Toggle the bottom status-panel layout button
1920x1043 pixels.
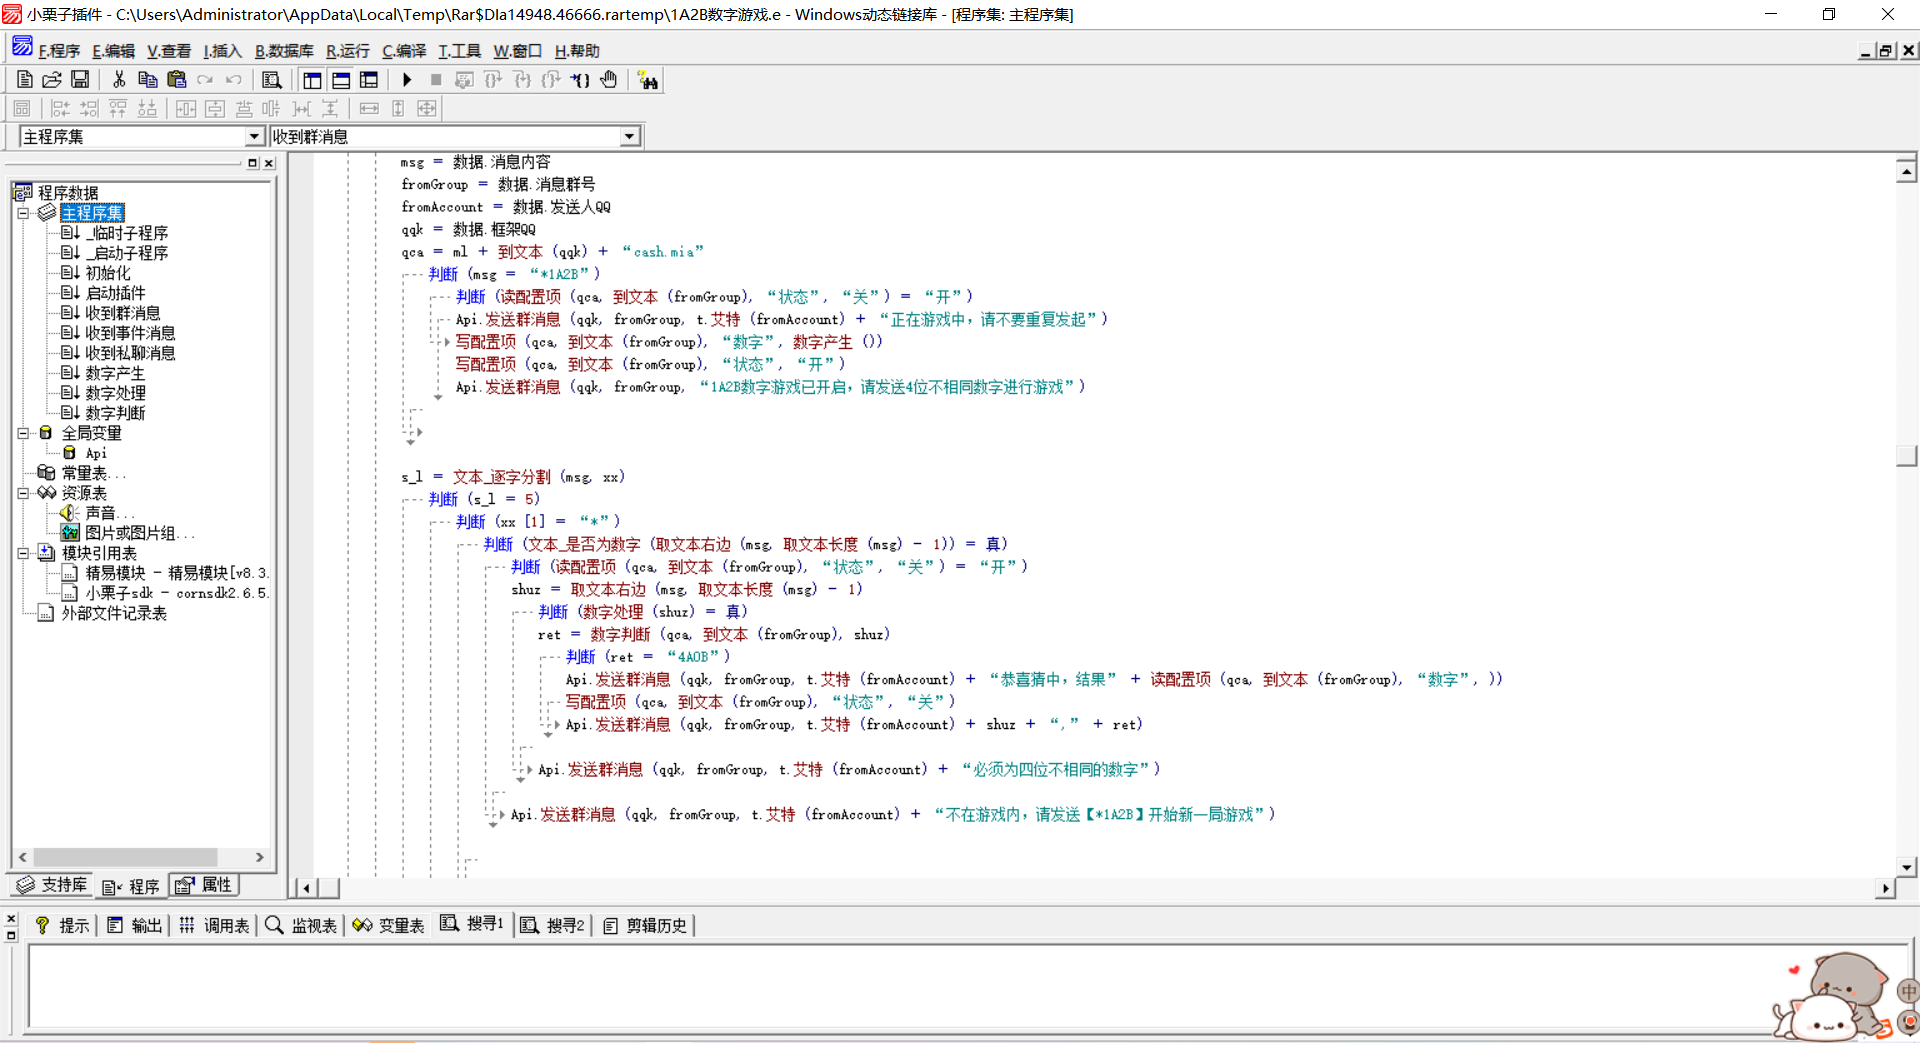tap(341, 80)
